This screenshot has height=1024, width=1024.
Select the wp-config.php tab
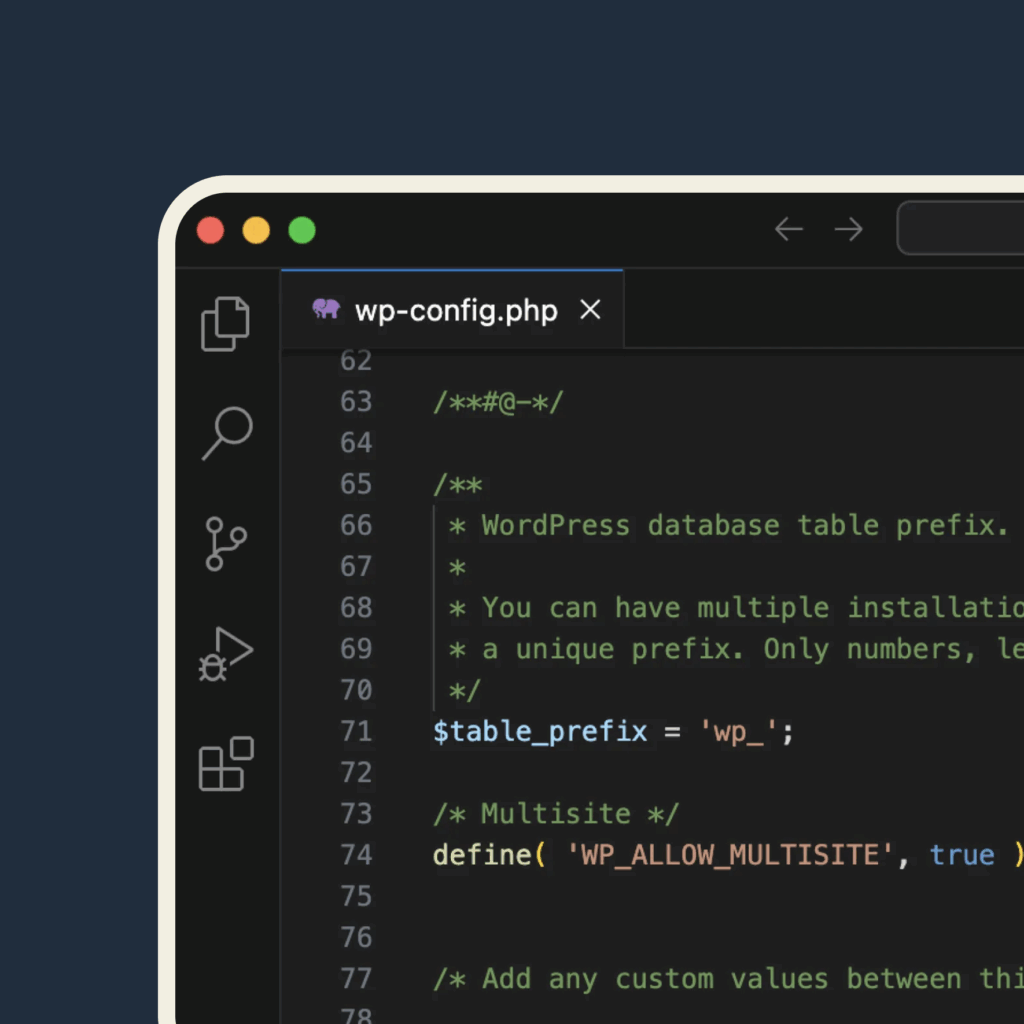coord(452,310)
